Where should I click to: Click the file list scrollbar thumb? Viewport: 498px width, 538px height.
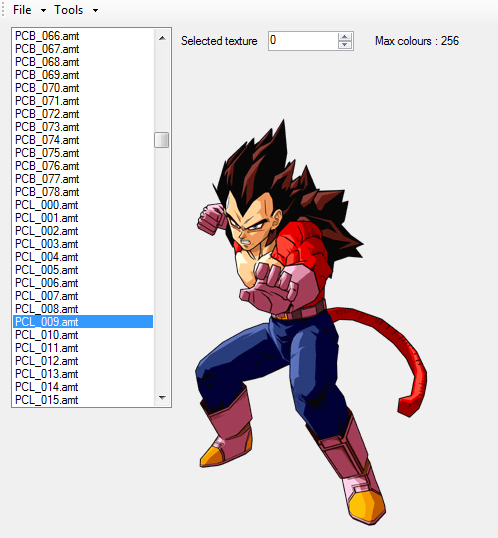(x=162, y=140)
